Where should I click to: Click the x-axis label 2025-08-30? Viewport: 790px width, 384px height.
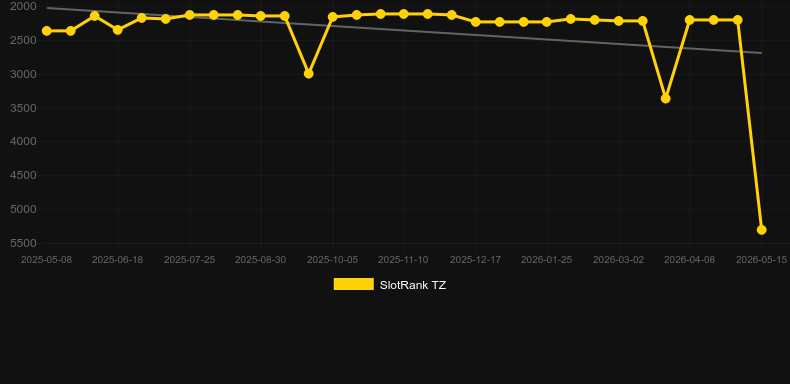pyautogui.click(x=260, y=260)
